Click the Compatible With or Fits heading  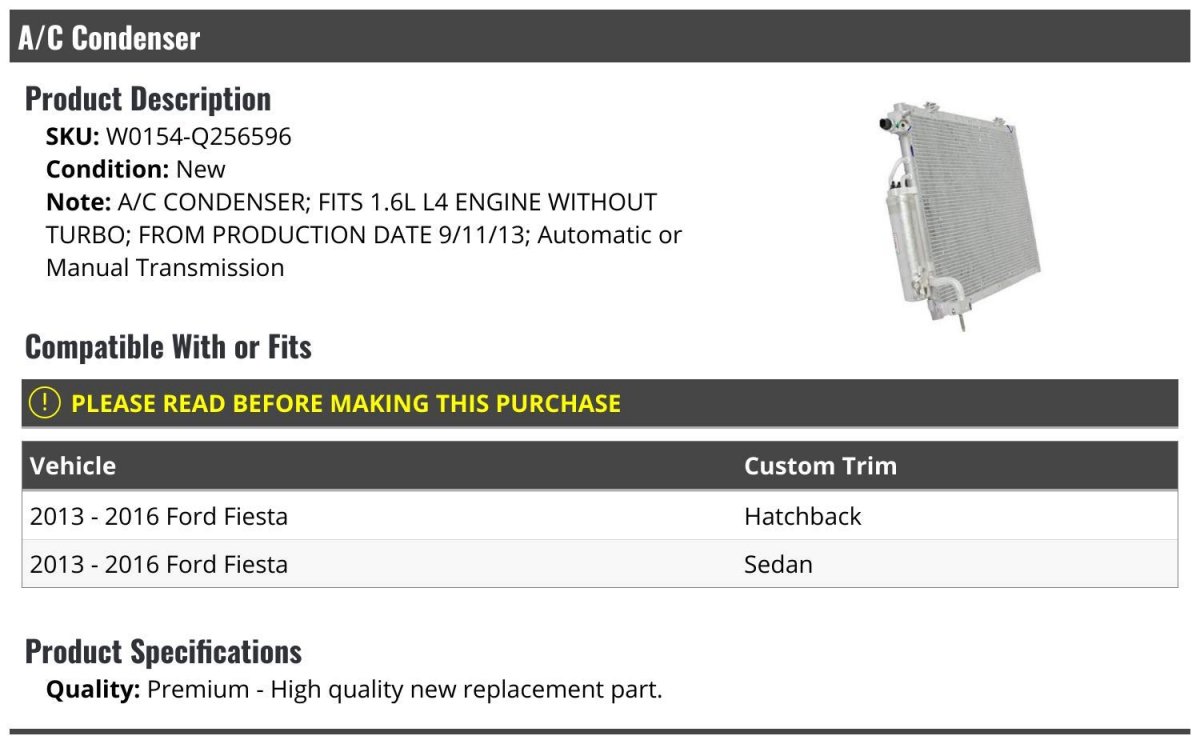pyautogui.click(x=168, y=347)
